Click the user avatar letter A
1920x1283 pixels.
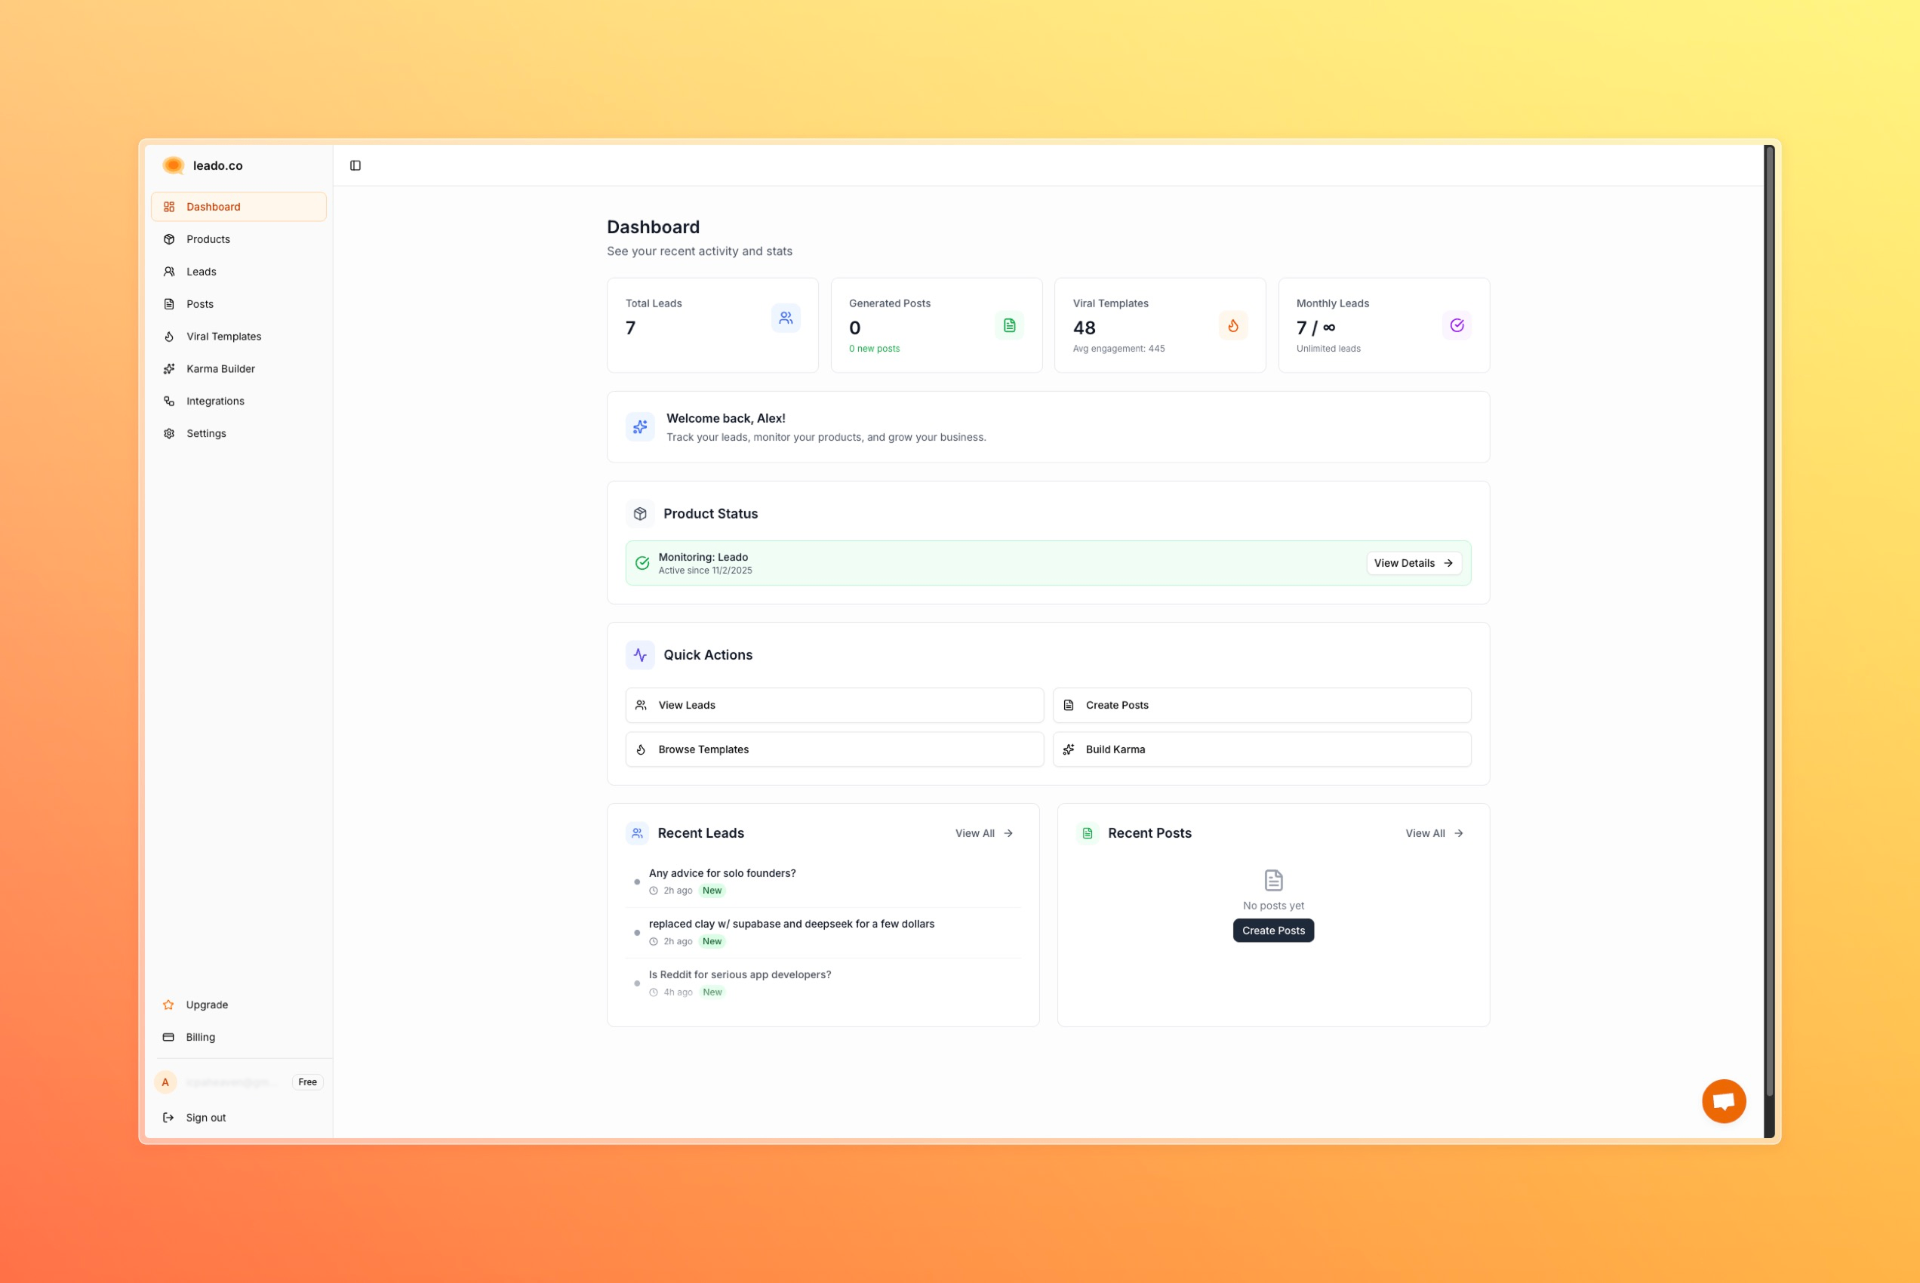point(166,1082)
